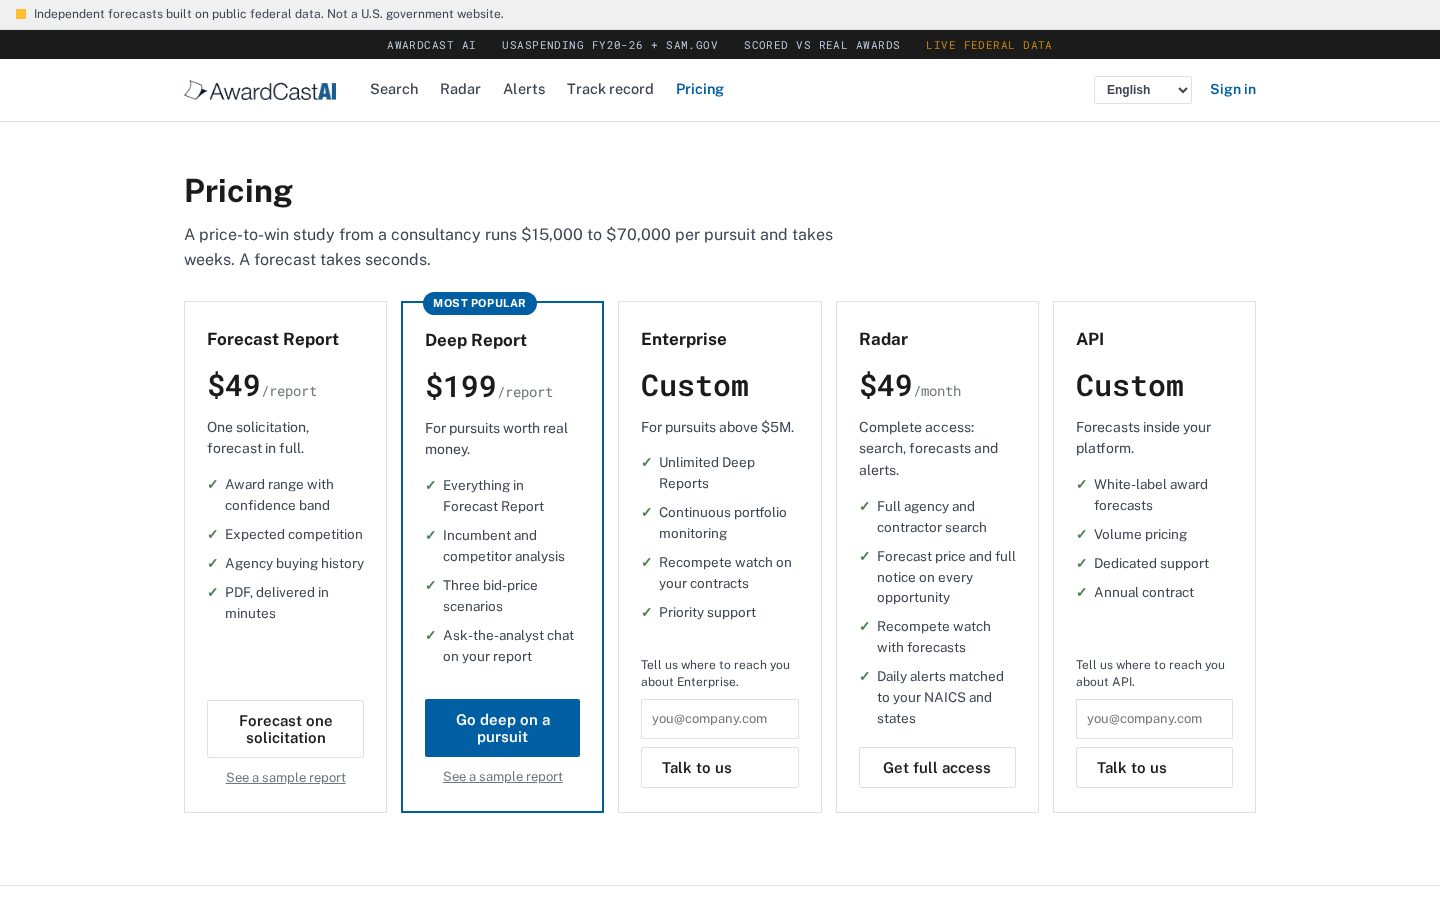View the Track record page
1440x900 pixels.
(610, 89)
